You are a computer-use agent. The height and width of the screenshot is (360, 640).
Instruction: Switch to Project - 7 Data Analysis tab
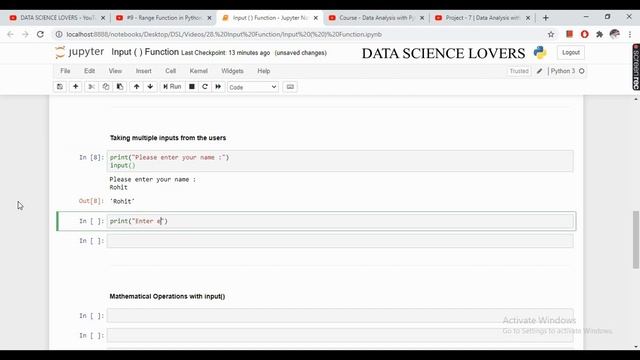pos(482,18)
